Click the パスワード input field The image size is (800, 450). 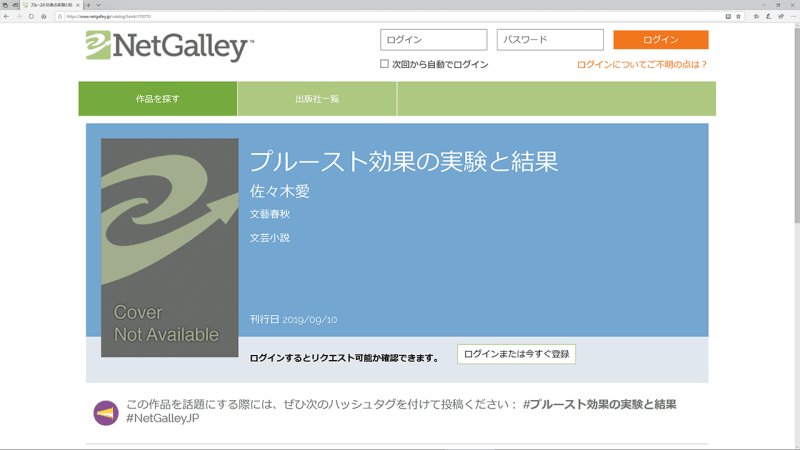pyautogui.click(x=550, y=40)
